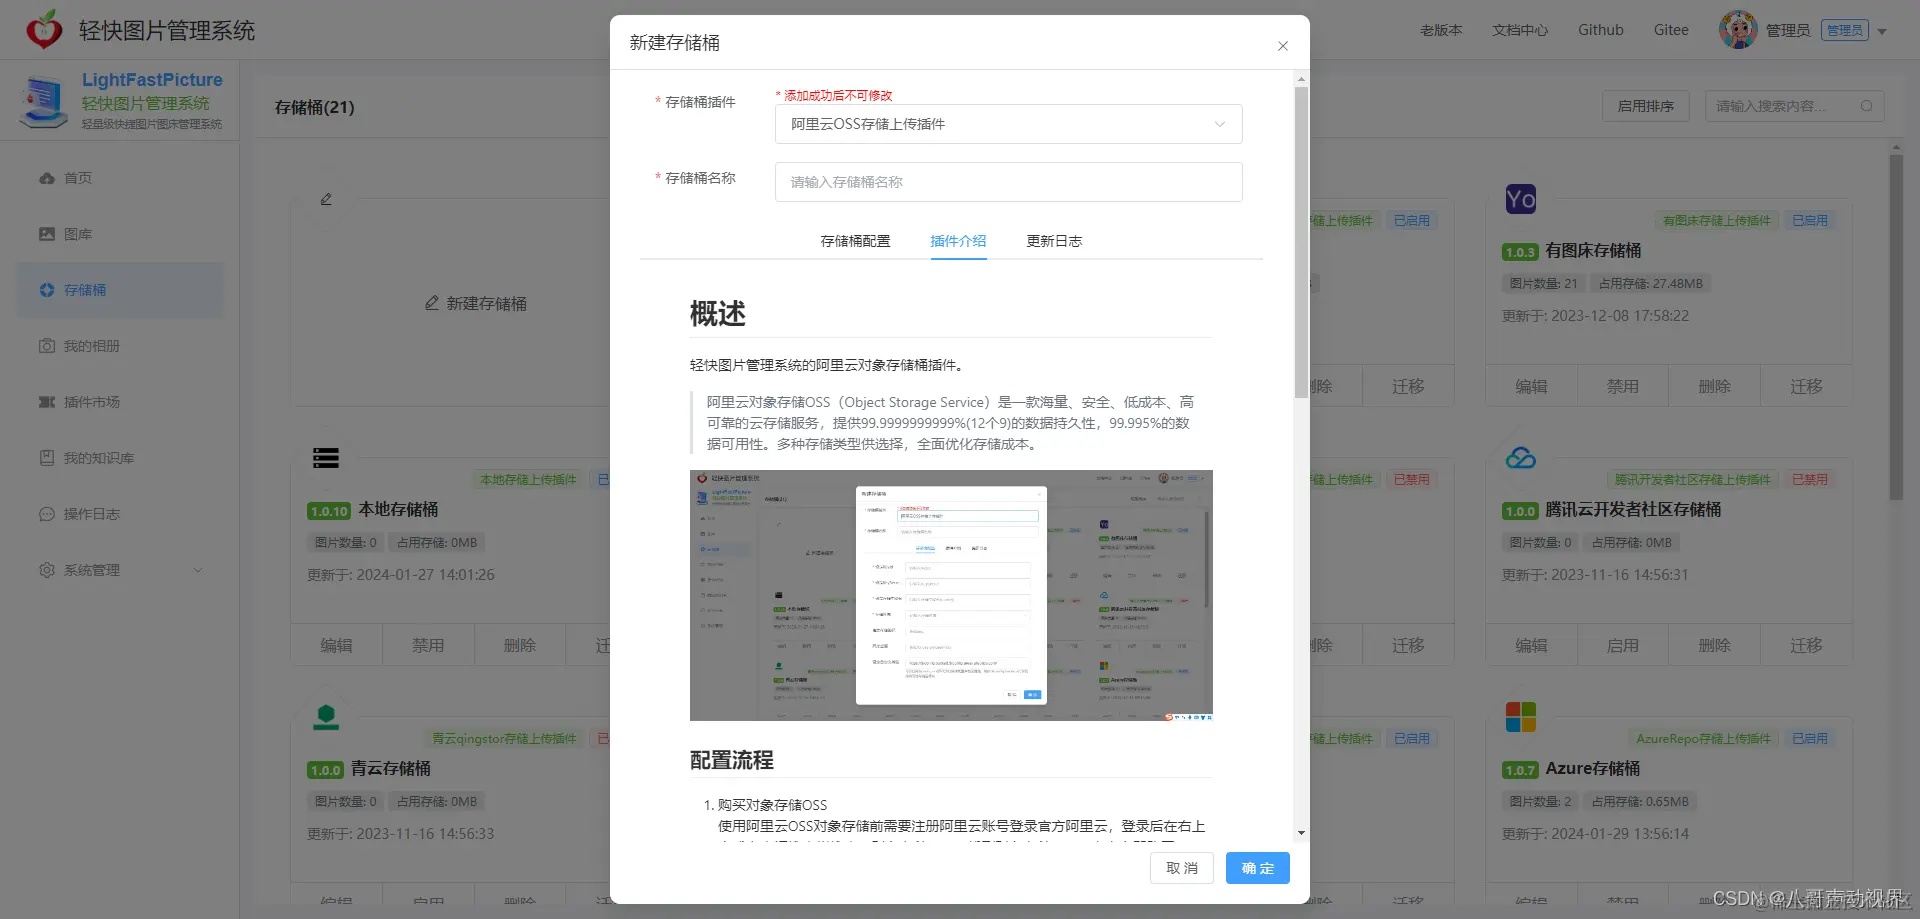Screen dimensions: 1920x919
Task: Open 我的知识库 with the book icon
Action: click(47, 457)
